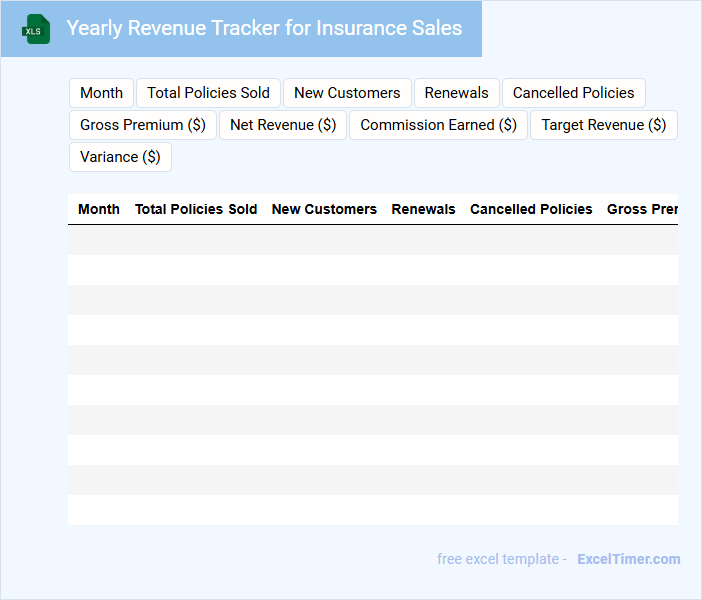Choose the Renewals tag
Screen dimensions: 702x600
tap(456, 93)
